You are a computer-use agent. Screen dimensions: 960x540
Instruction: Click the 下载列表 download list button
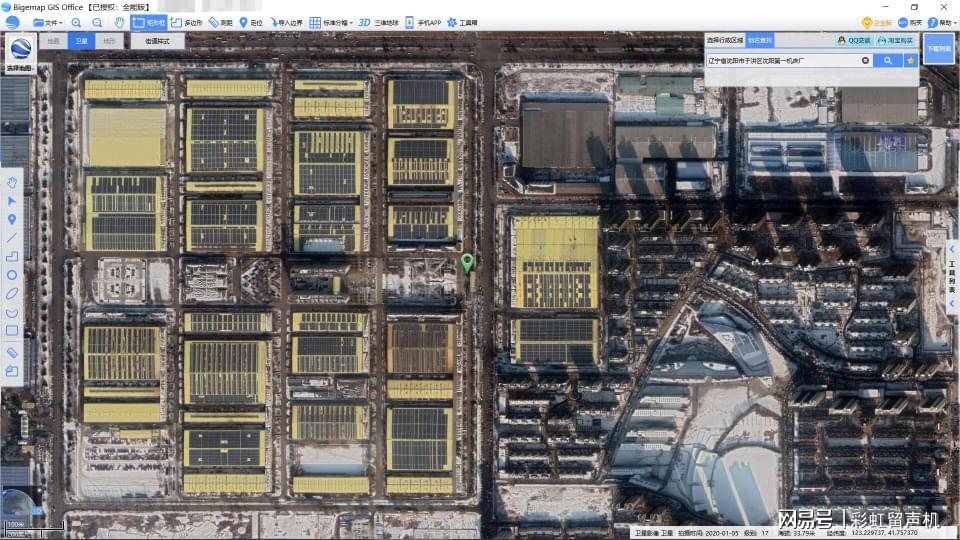938,48
